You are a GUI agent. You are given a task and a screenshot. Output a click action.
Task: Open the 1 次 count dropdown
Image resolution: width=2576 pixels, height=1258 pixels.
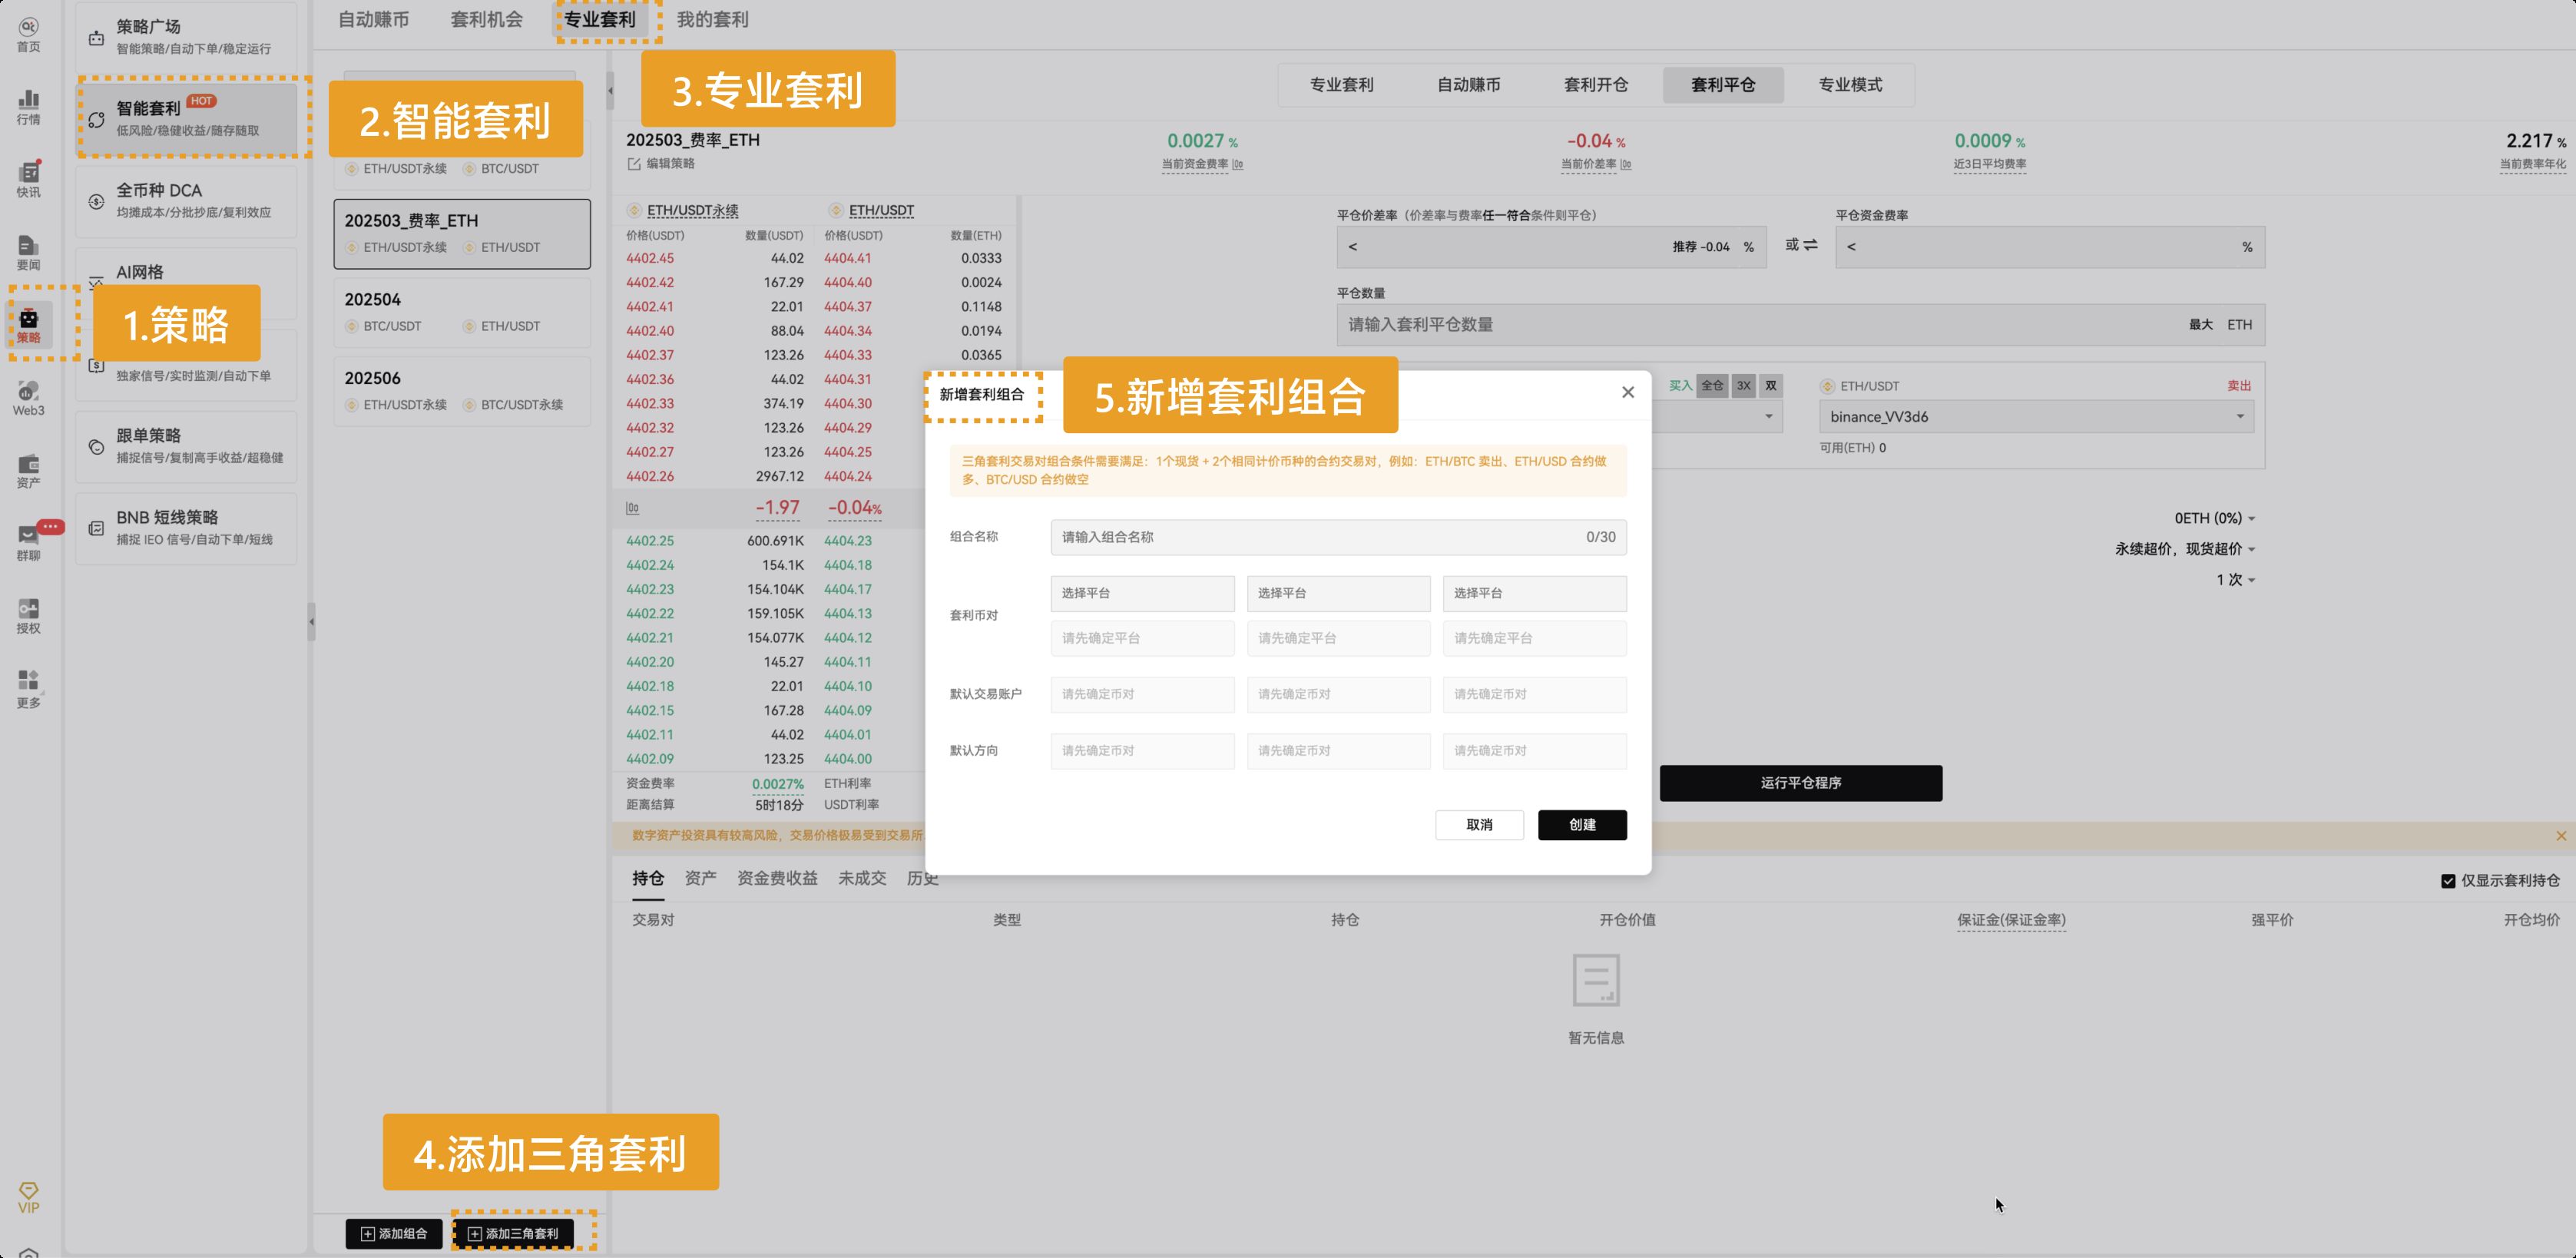(2235, 580)
